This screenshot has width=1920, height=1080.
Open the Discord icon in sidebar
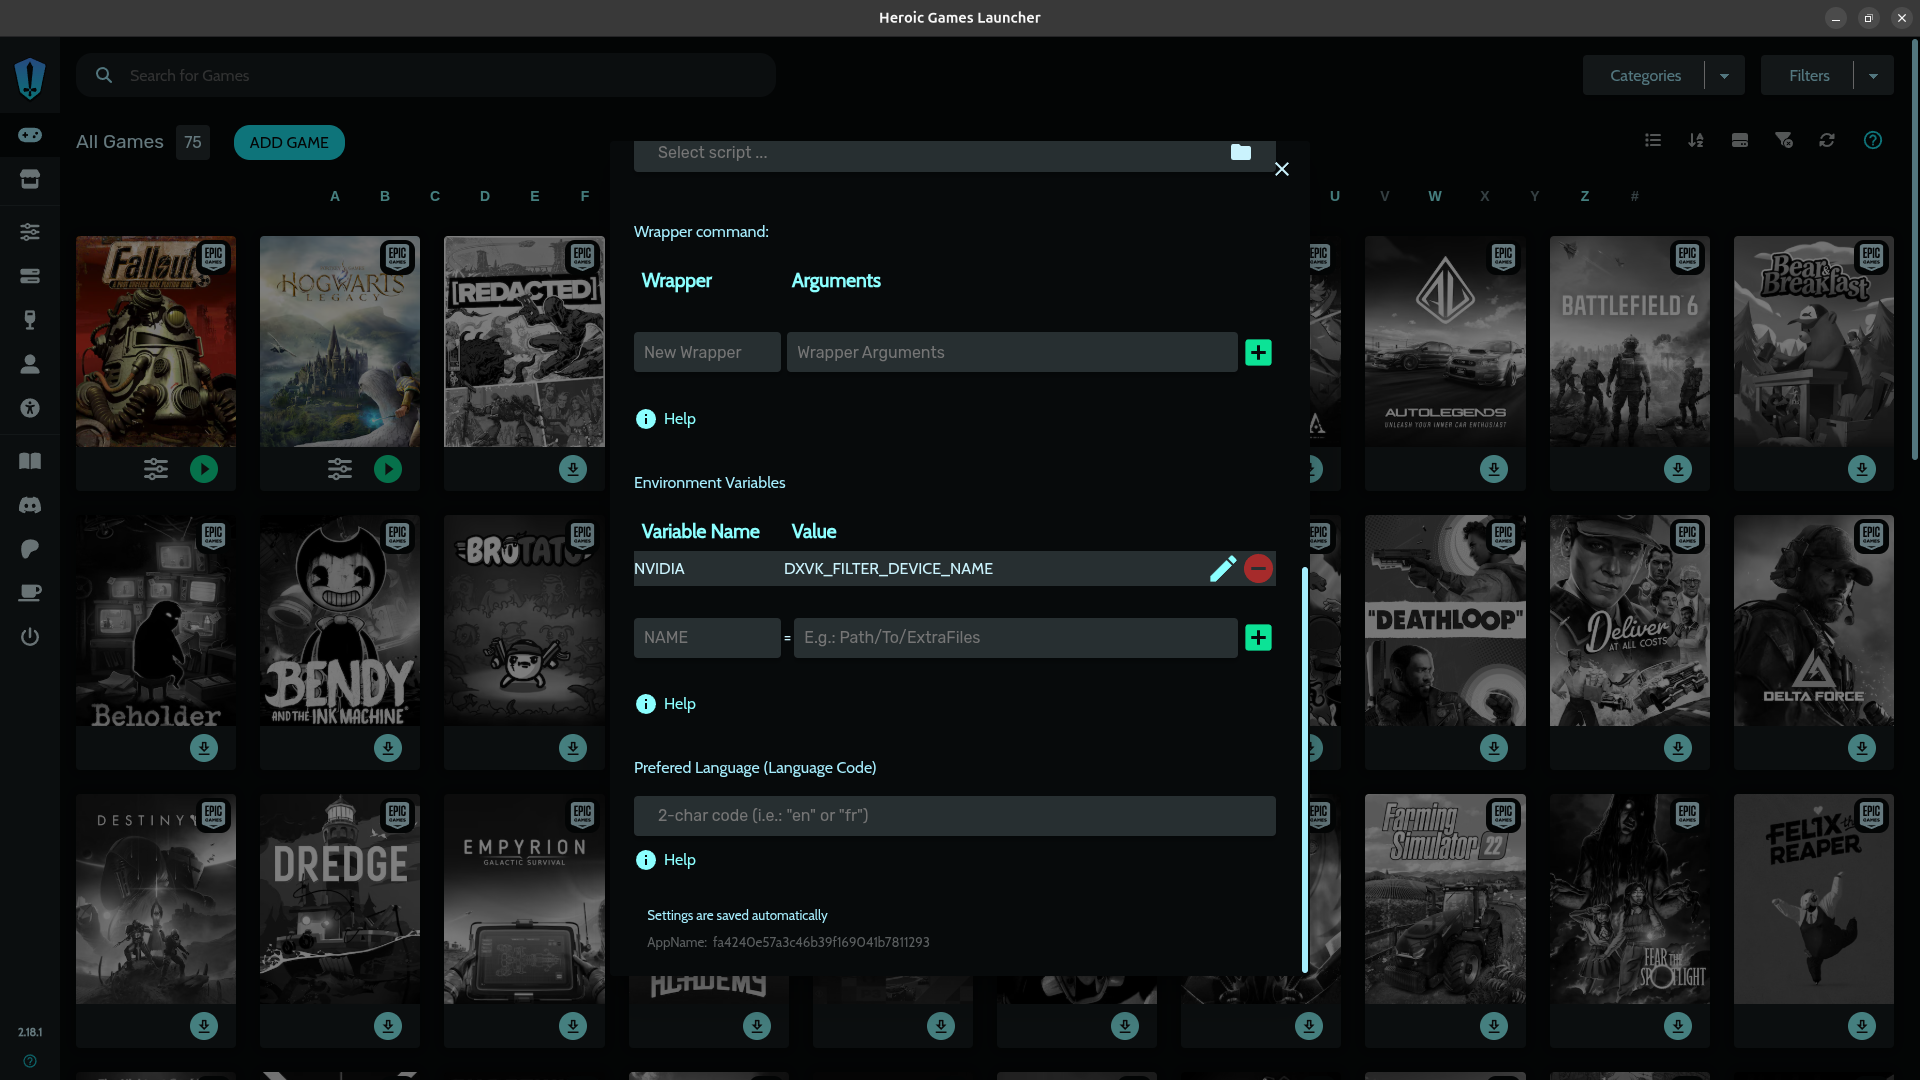30,505
